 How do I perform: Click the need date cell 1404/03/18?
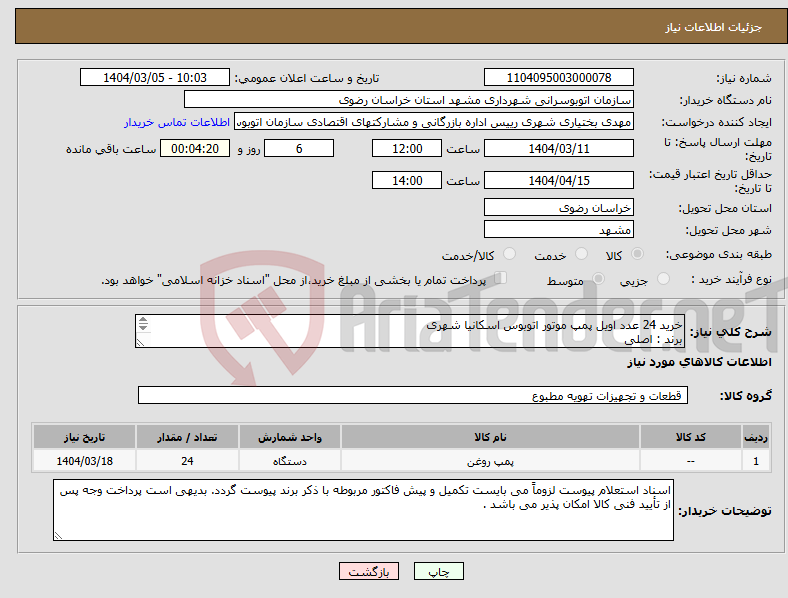[x=84, y=461]
